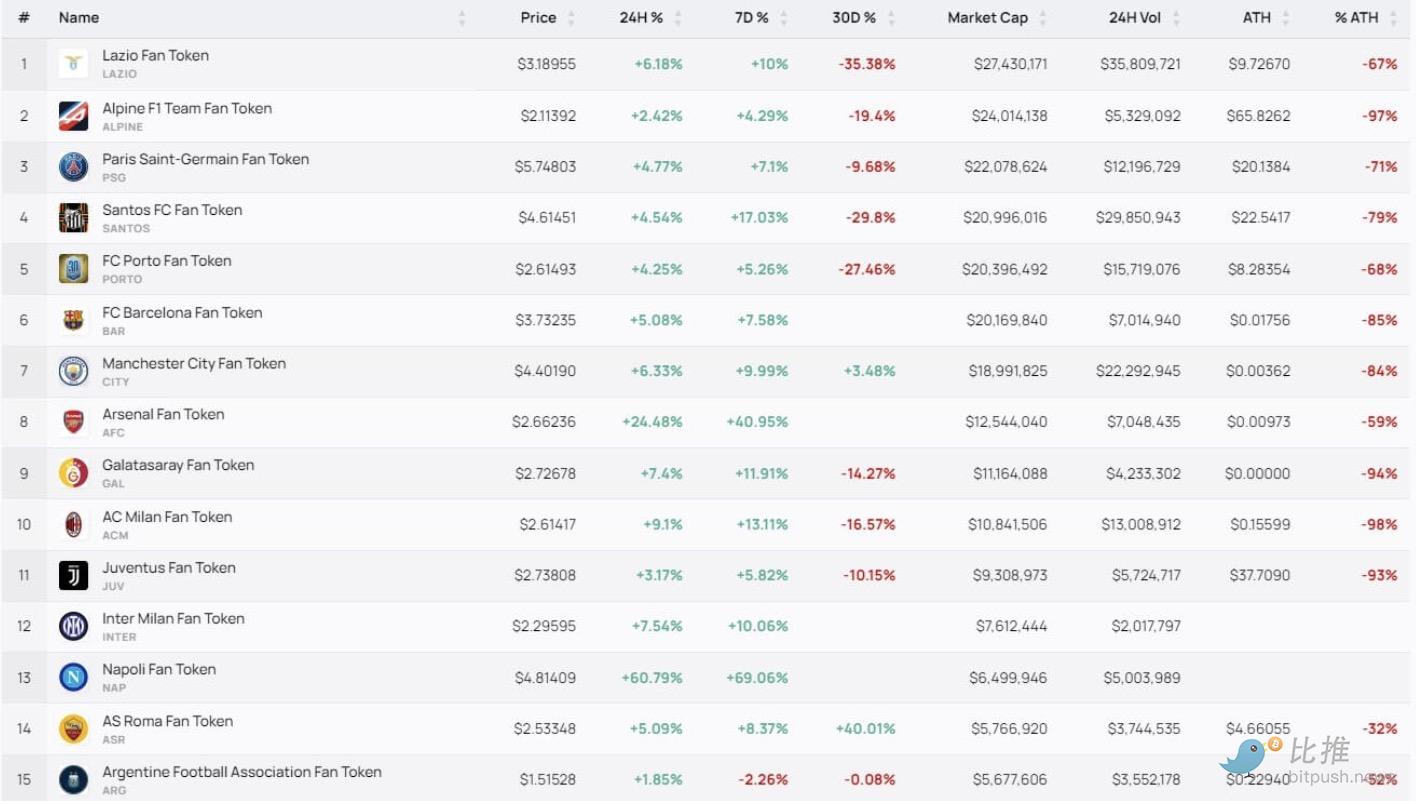Click the AC Milan crest icon
The width and height of the screenshot is (1416, 804).
(x=73, y=524)
